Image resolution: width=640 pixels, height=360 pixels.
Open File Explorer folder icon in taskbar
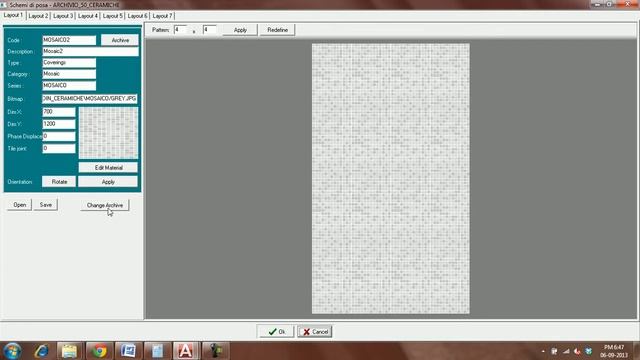click(69, 351)
